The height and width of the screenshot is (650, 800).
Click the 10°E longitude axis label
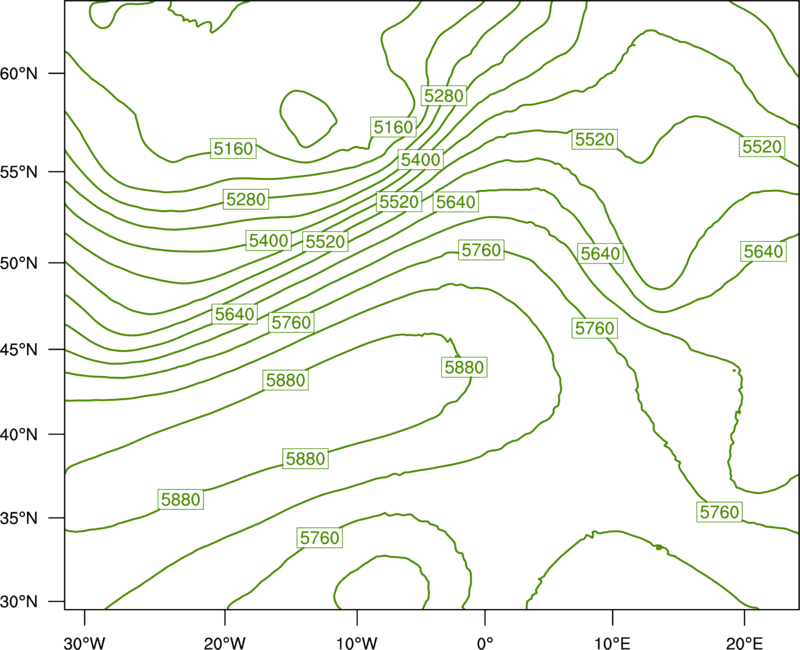[x=612, y=643]
